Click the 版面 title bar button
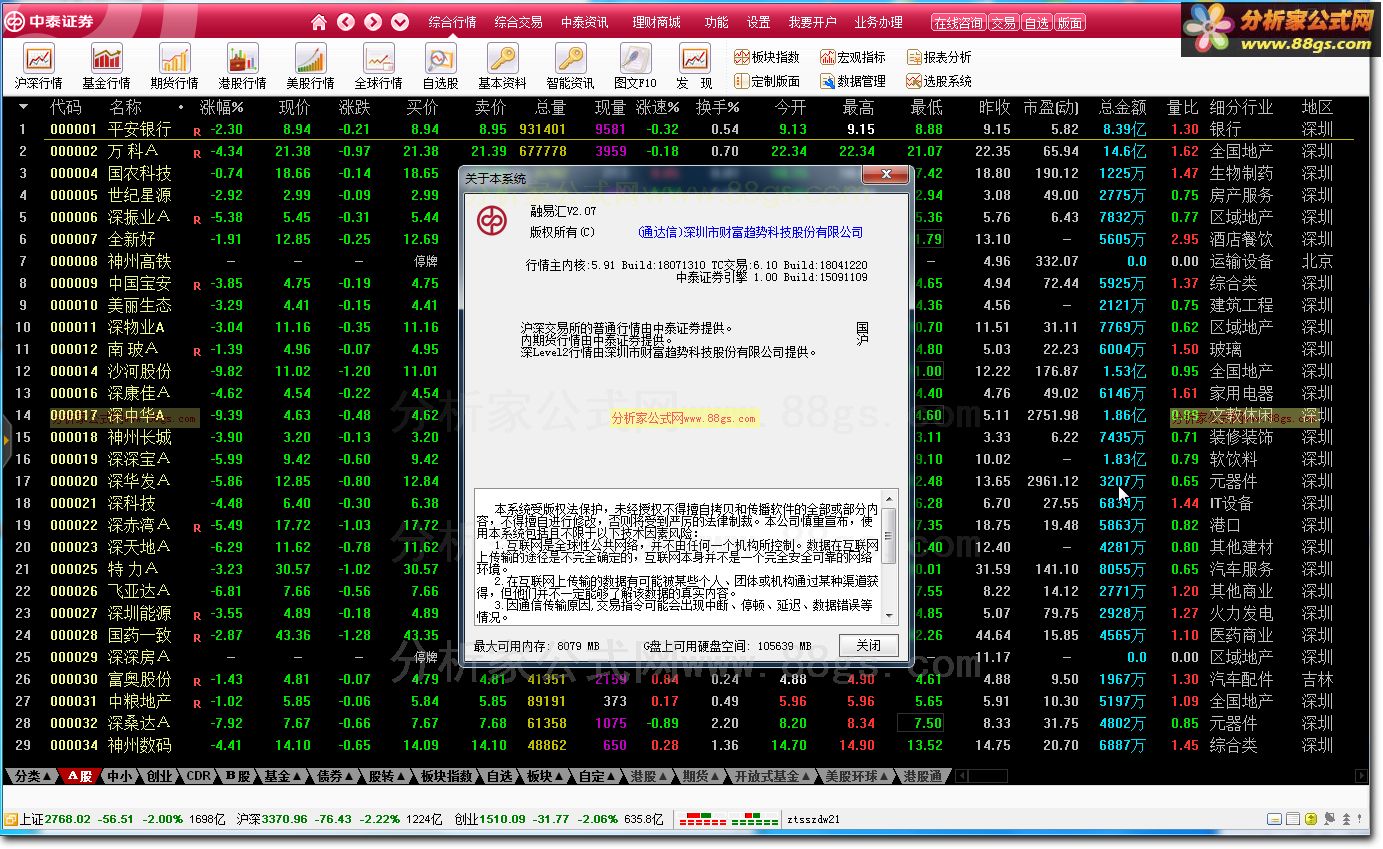The height and width of the screenshot is (849, 1383). click(x=1069, y=22)
